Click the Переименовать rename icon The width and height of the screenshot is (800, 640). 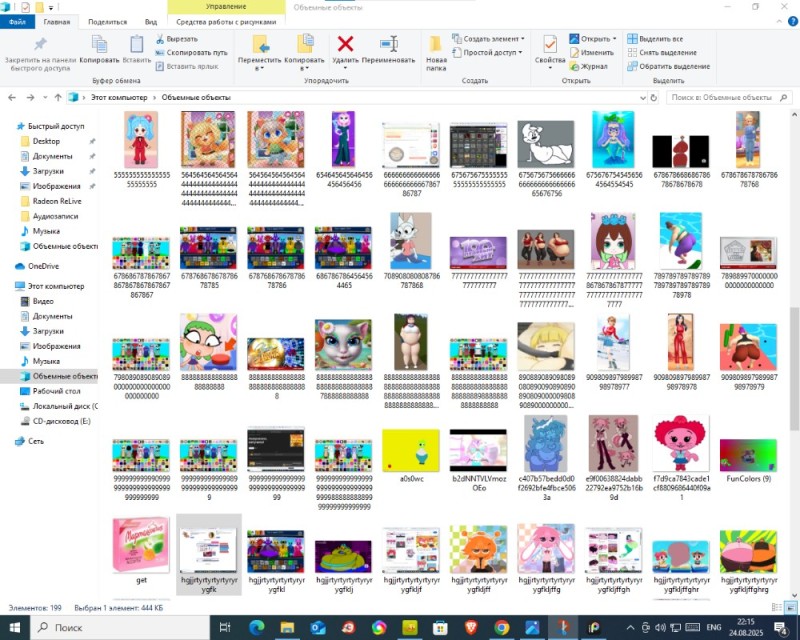coord(388,44)
